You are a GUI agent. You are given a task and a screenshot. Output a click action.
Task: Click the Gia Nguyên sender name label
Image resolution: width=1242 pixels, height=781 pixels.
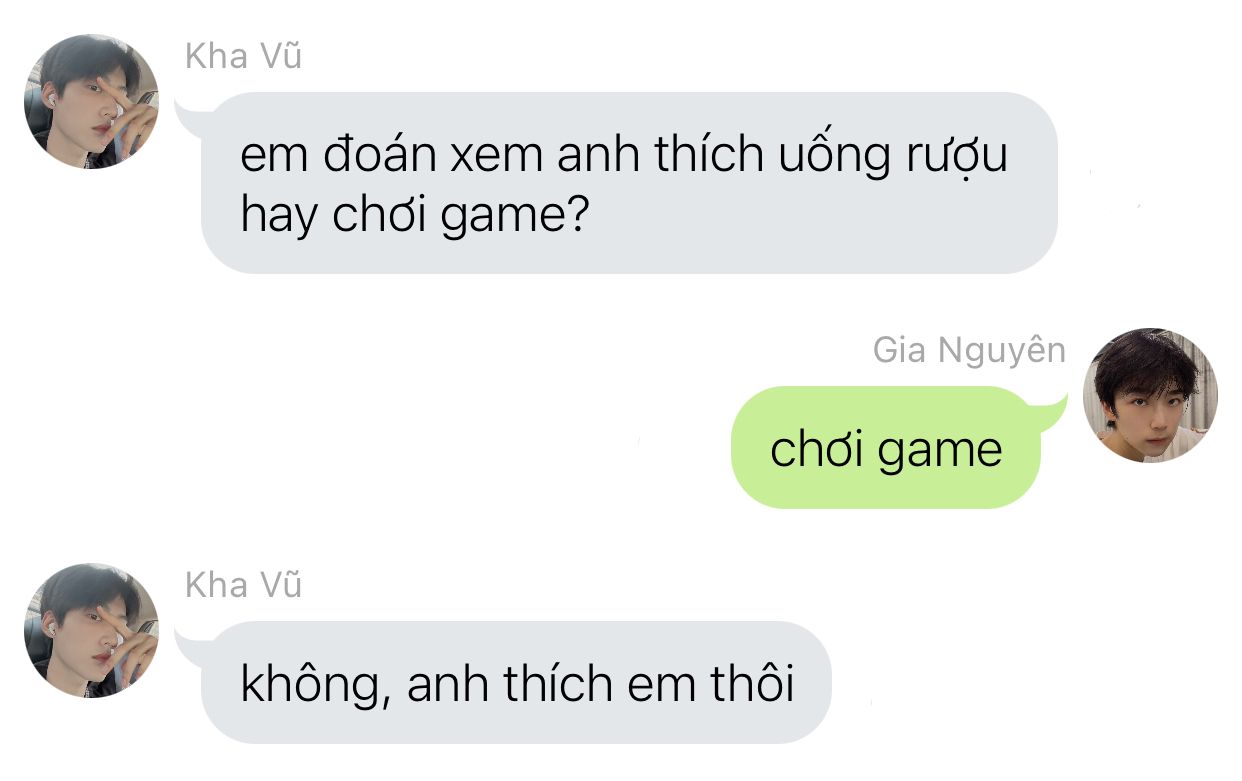(969, 350)
